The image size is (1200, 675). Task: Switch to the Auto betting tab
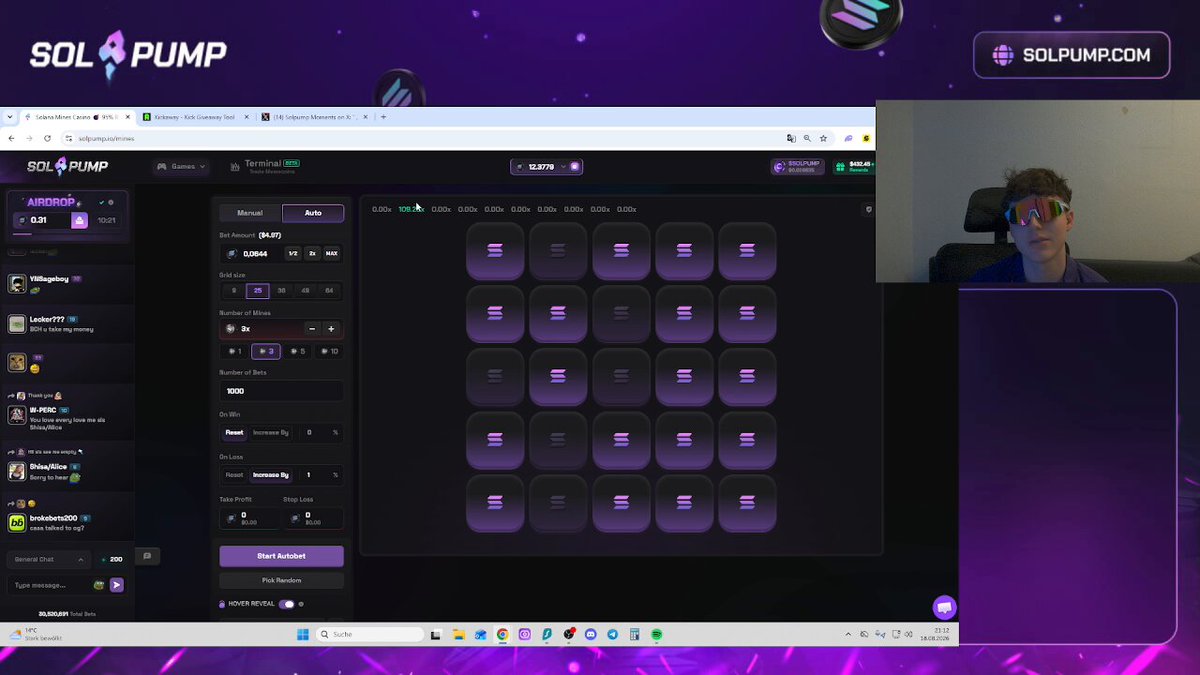click(x=313, y=213)
